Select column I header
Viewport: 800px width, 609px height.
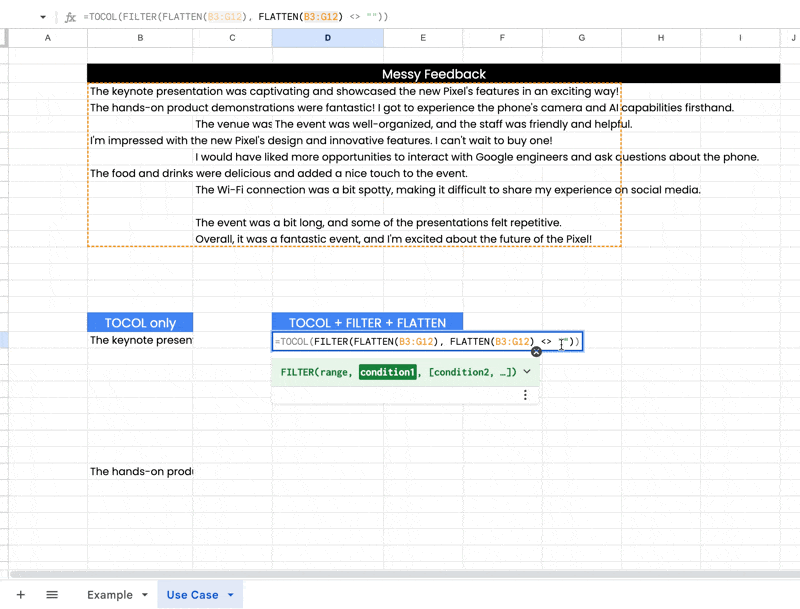[x=740, y=38]
